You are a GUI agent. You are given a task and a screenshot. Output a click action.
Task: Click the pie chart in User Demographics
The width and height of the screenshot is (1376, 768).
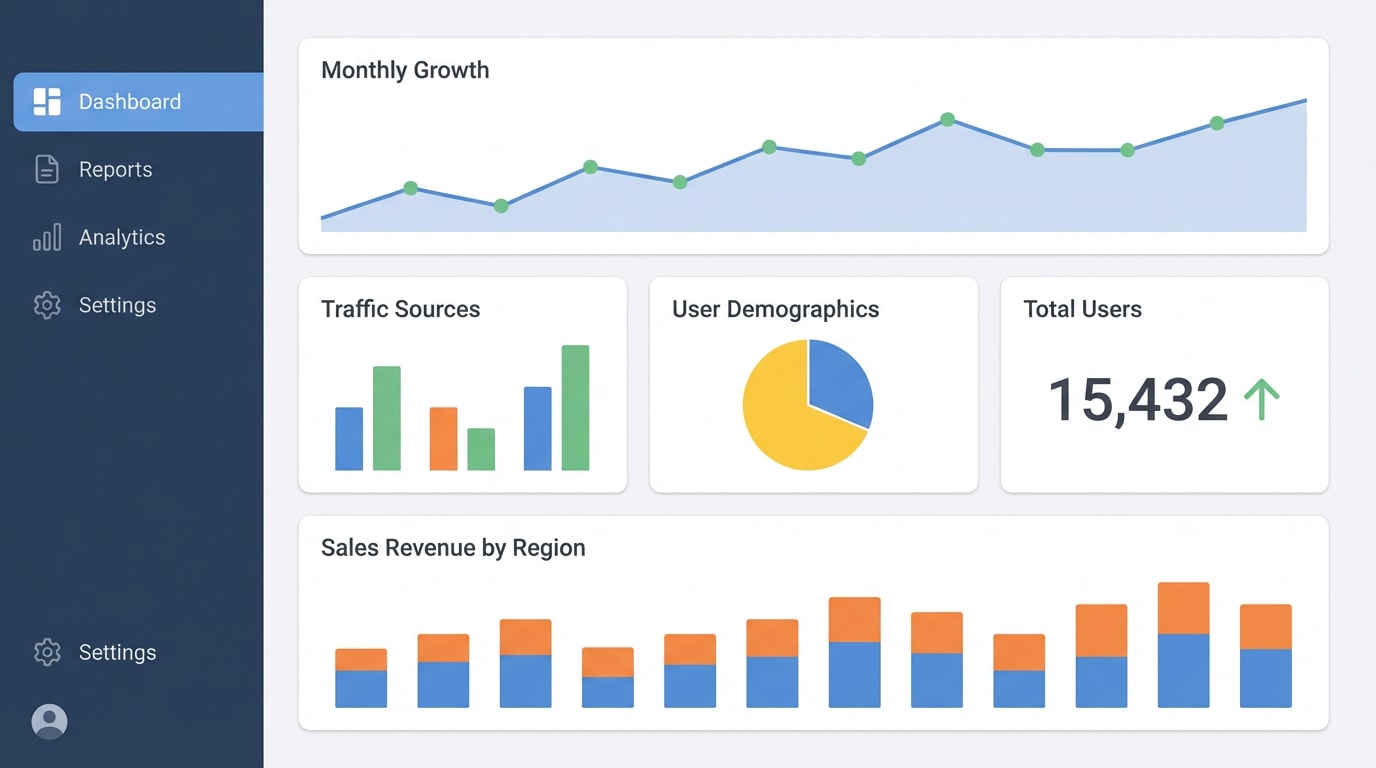[x=808, y=403]
